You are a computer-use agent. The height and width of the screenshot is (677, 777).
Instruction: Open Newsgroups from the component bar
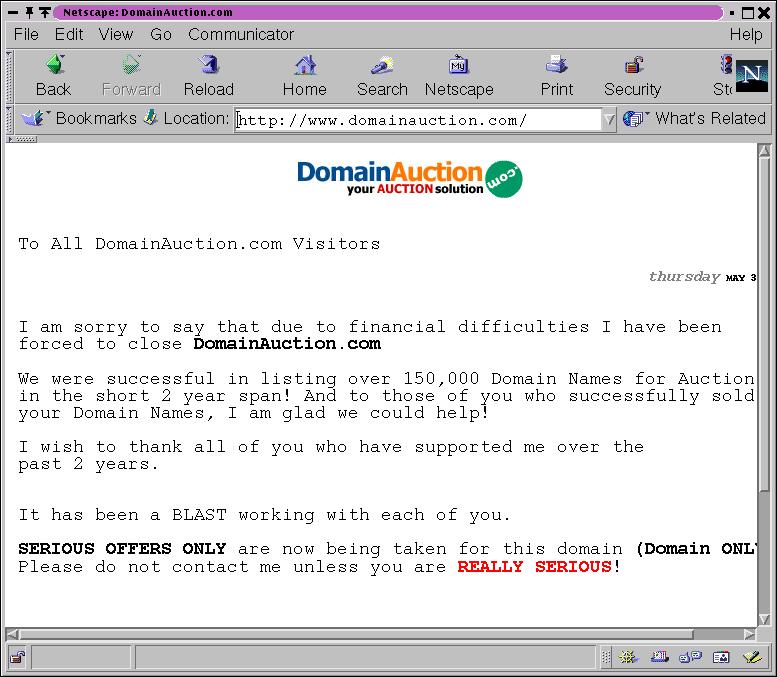pos(690,657)
